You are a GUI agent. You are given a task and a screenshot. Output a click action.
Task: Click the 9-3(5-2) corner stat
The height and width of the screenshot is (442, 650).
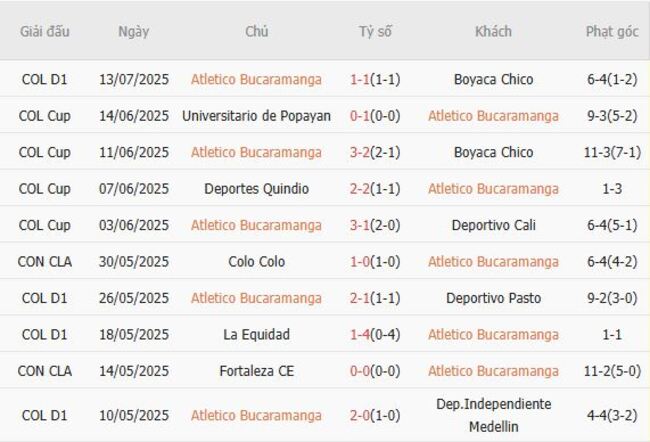tap(612, 116)
